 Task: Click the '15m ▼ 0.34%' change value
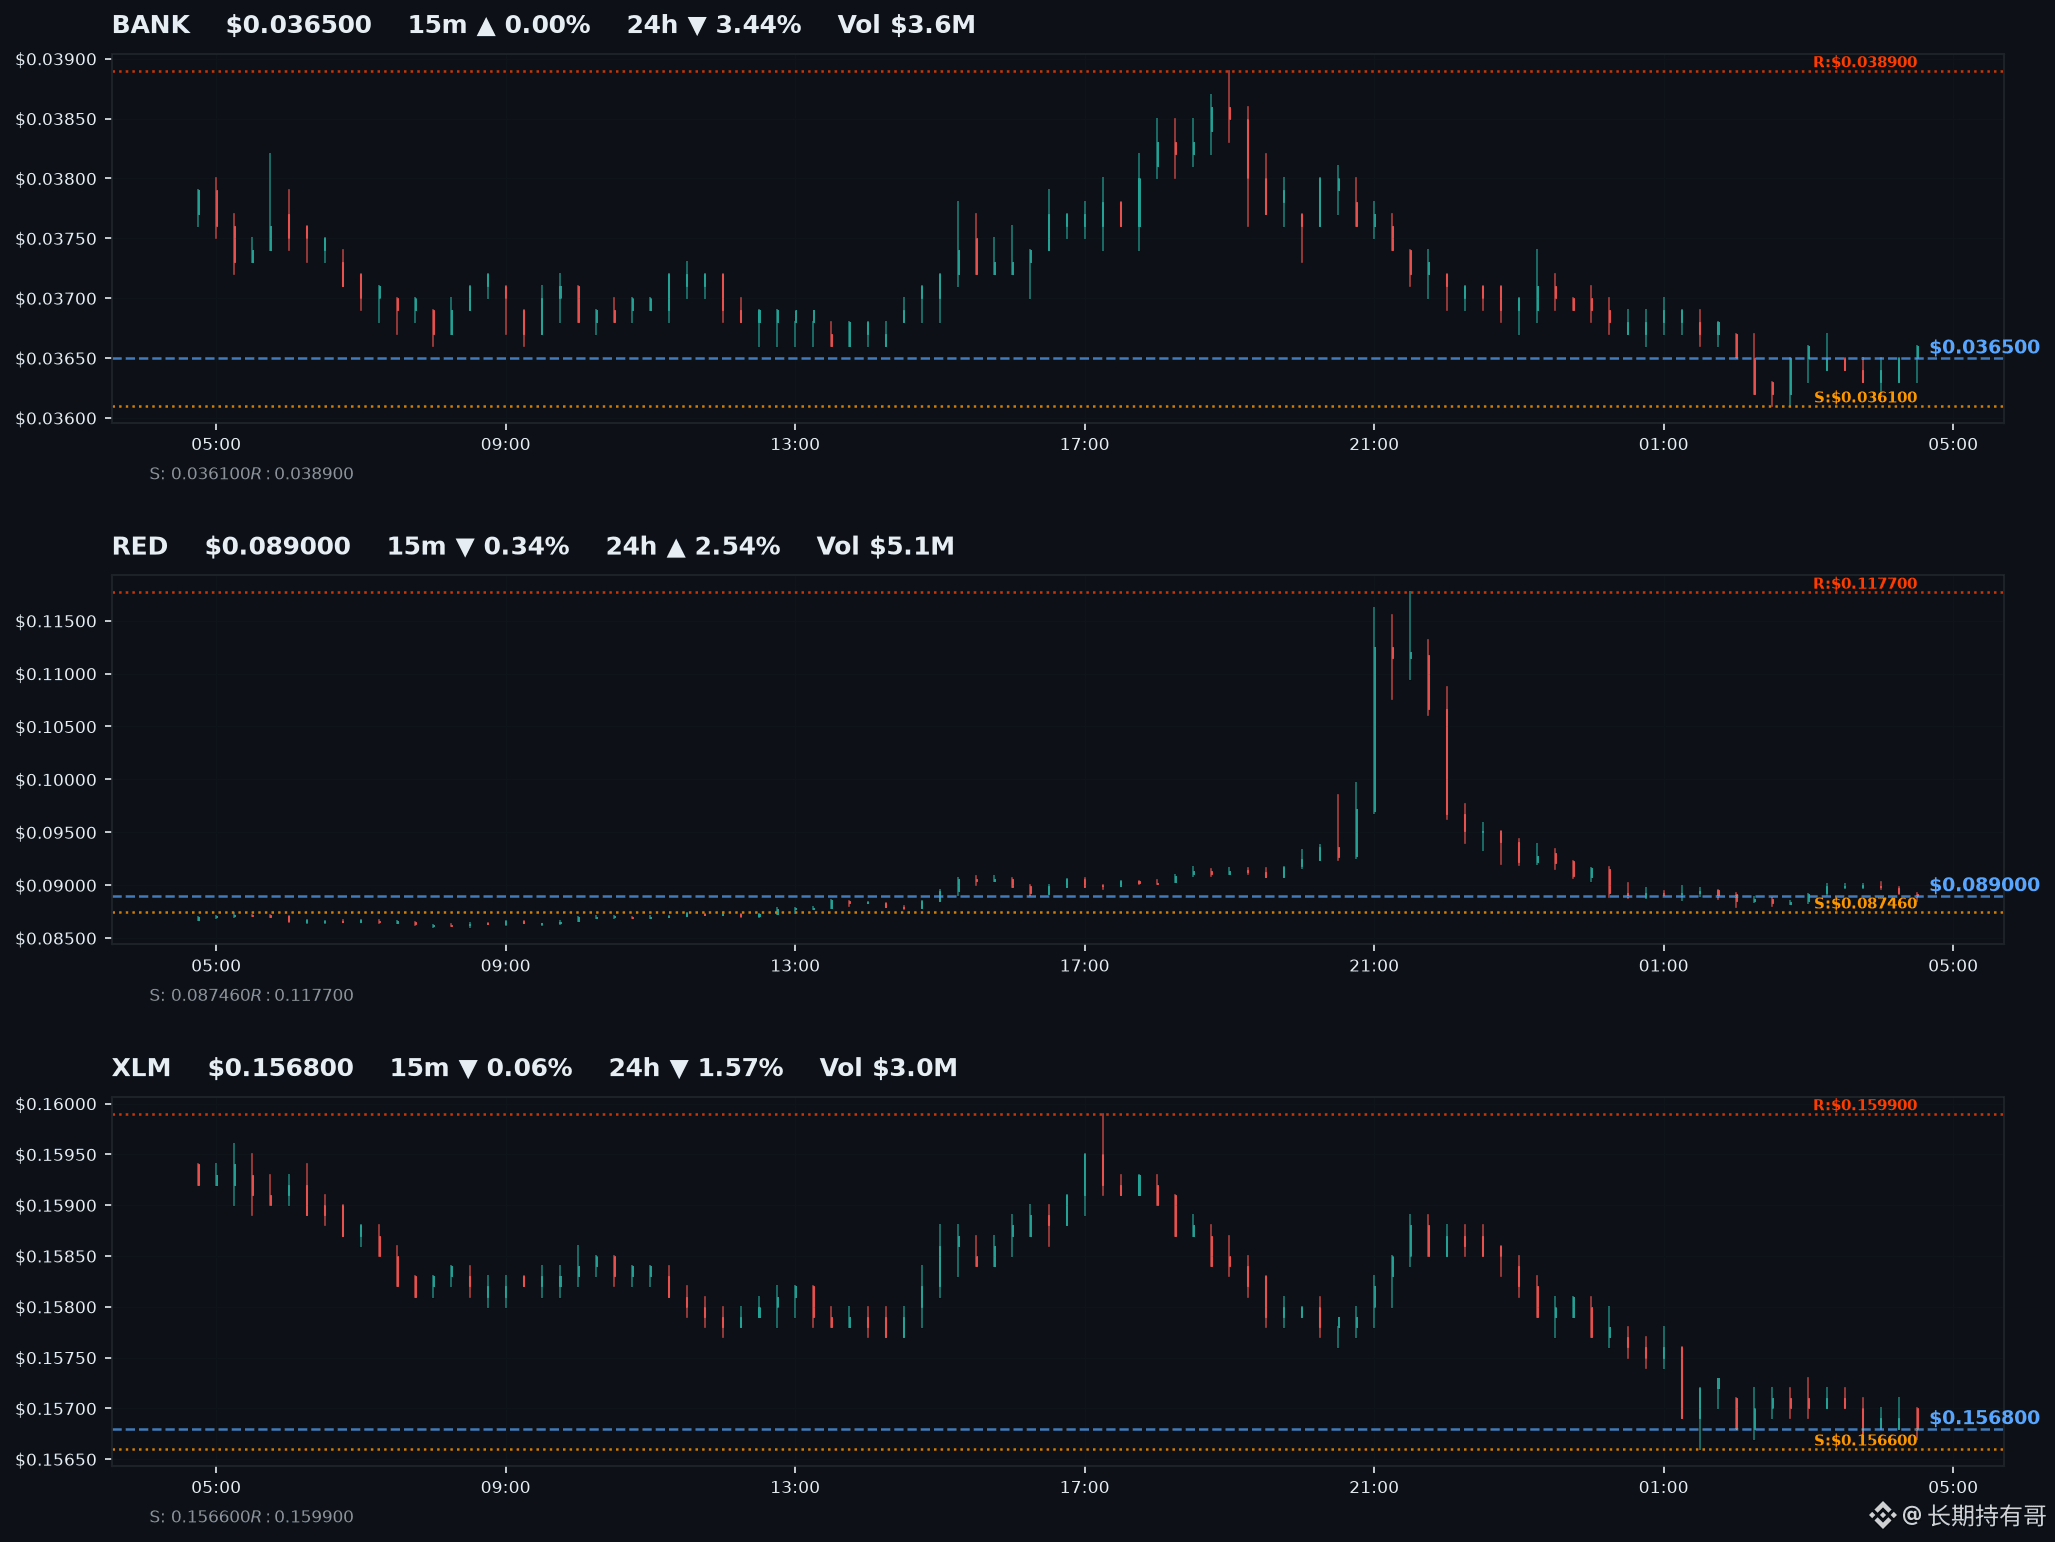pyautogui.click(x=478, y=546)
